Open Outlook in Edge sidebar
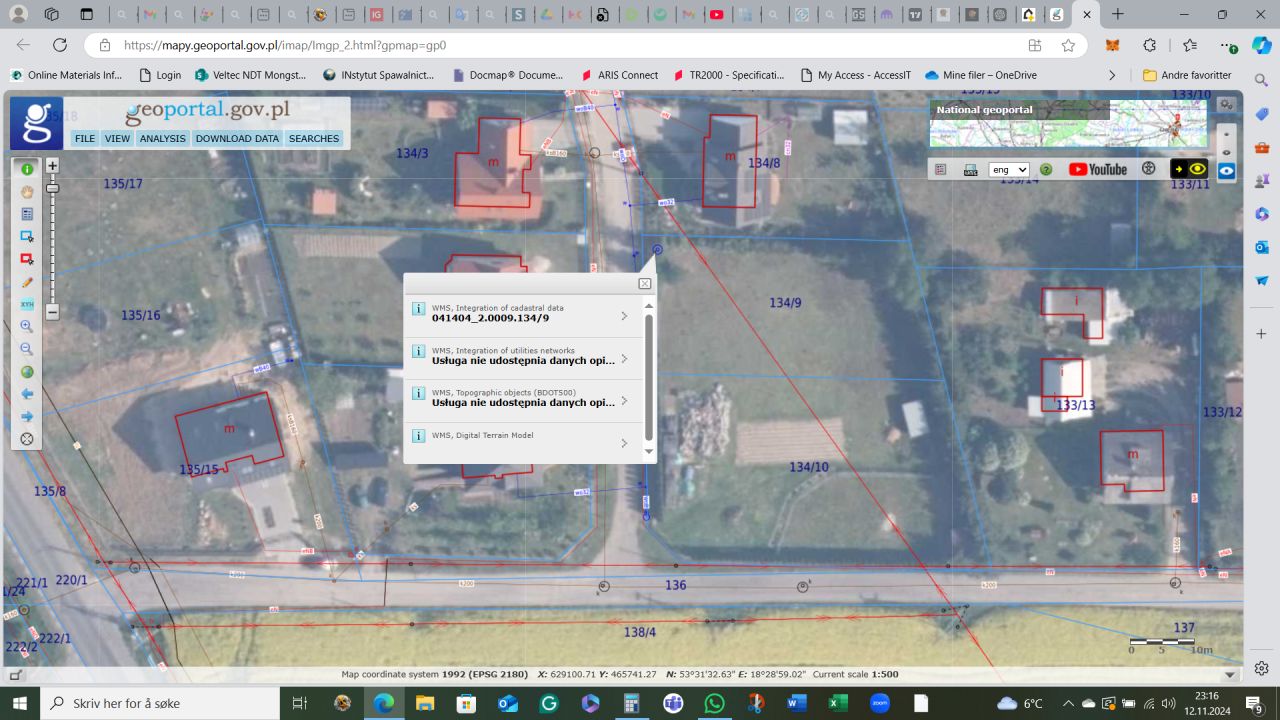Viewport: 1280px width, 720px height. [x=1262, y=247]
